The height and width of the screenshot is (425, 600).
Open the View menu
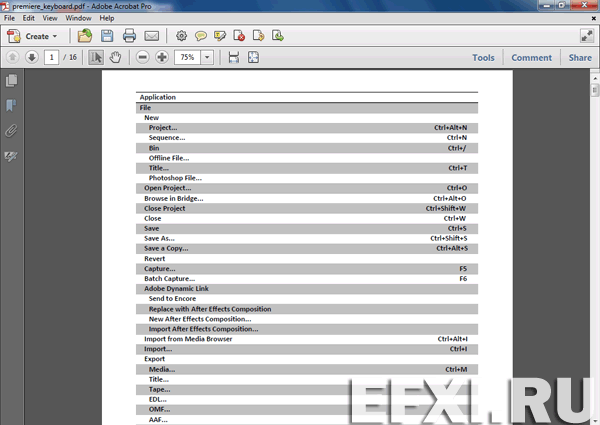pyautogui.click(x=50, y=18)
